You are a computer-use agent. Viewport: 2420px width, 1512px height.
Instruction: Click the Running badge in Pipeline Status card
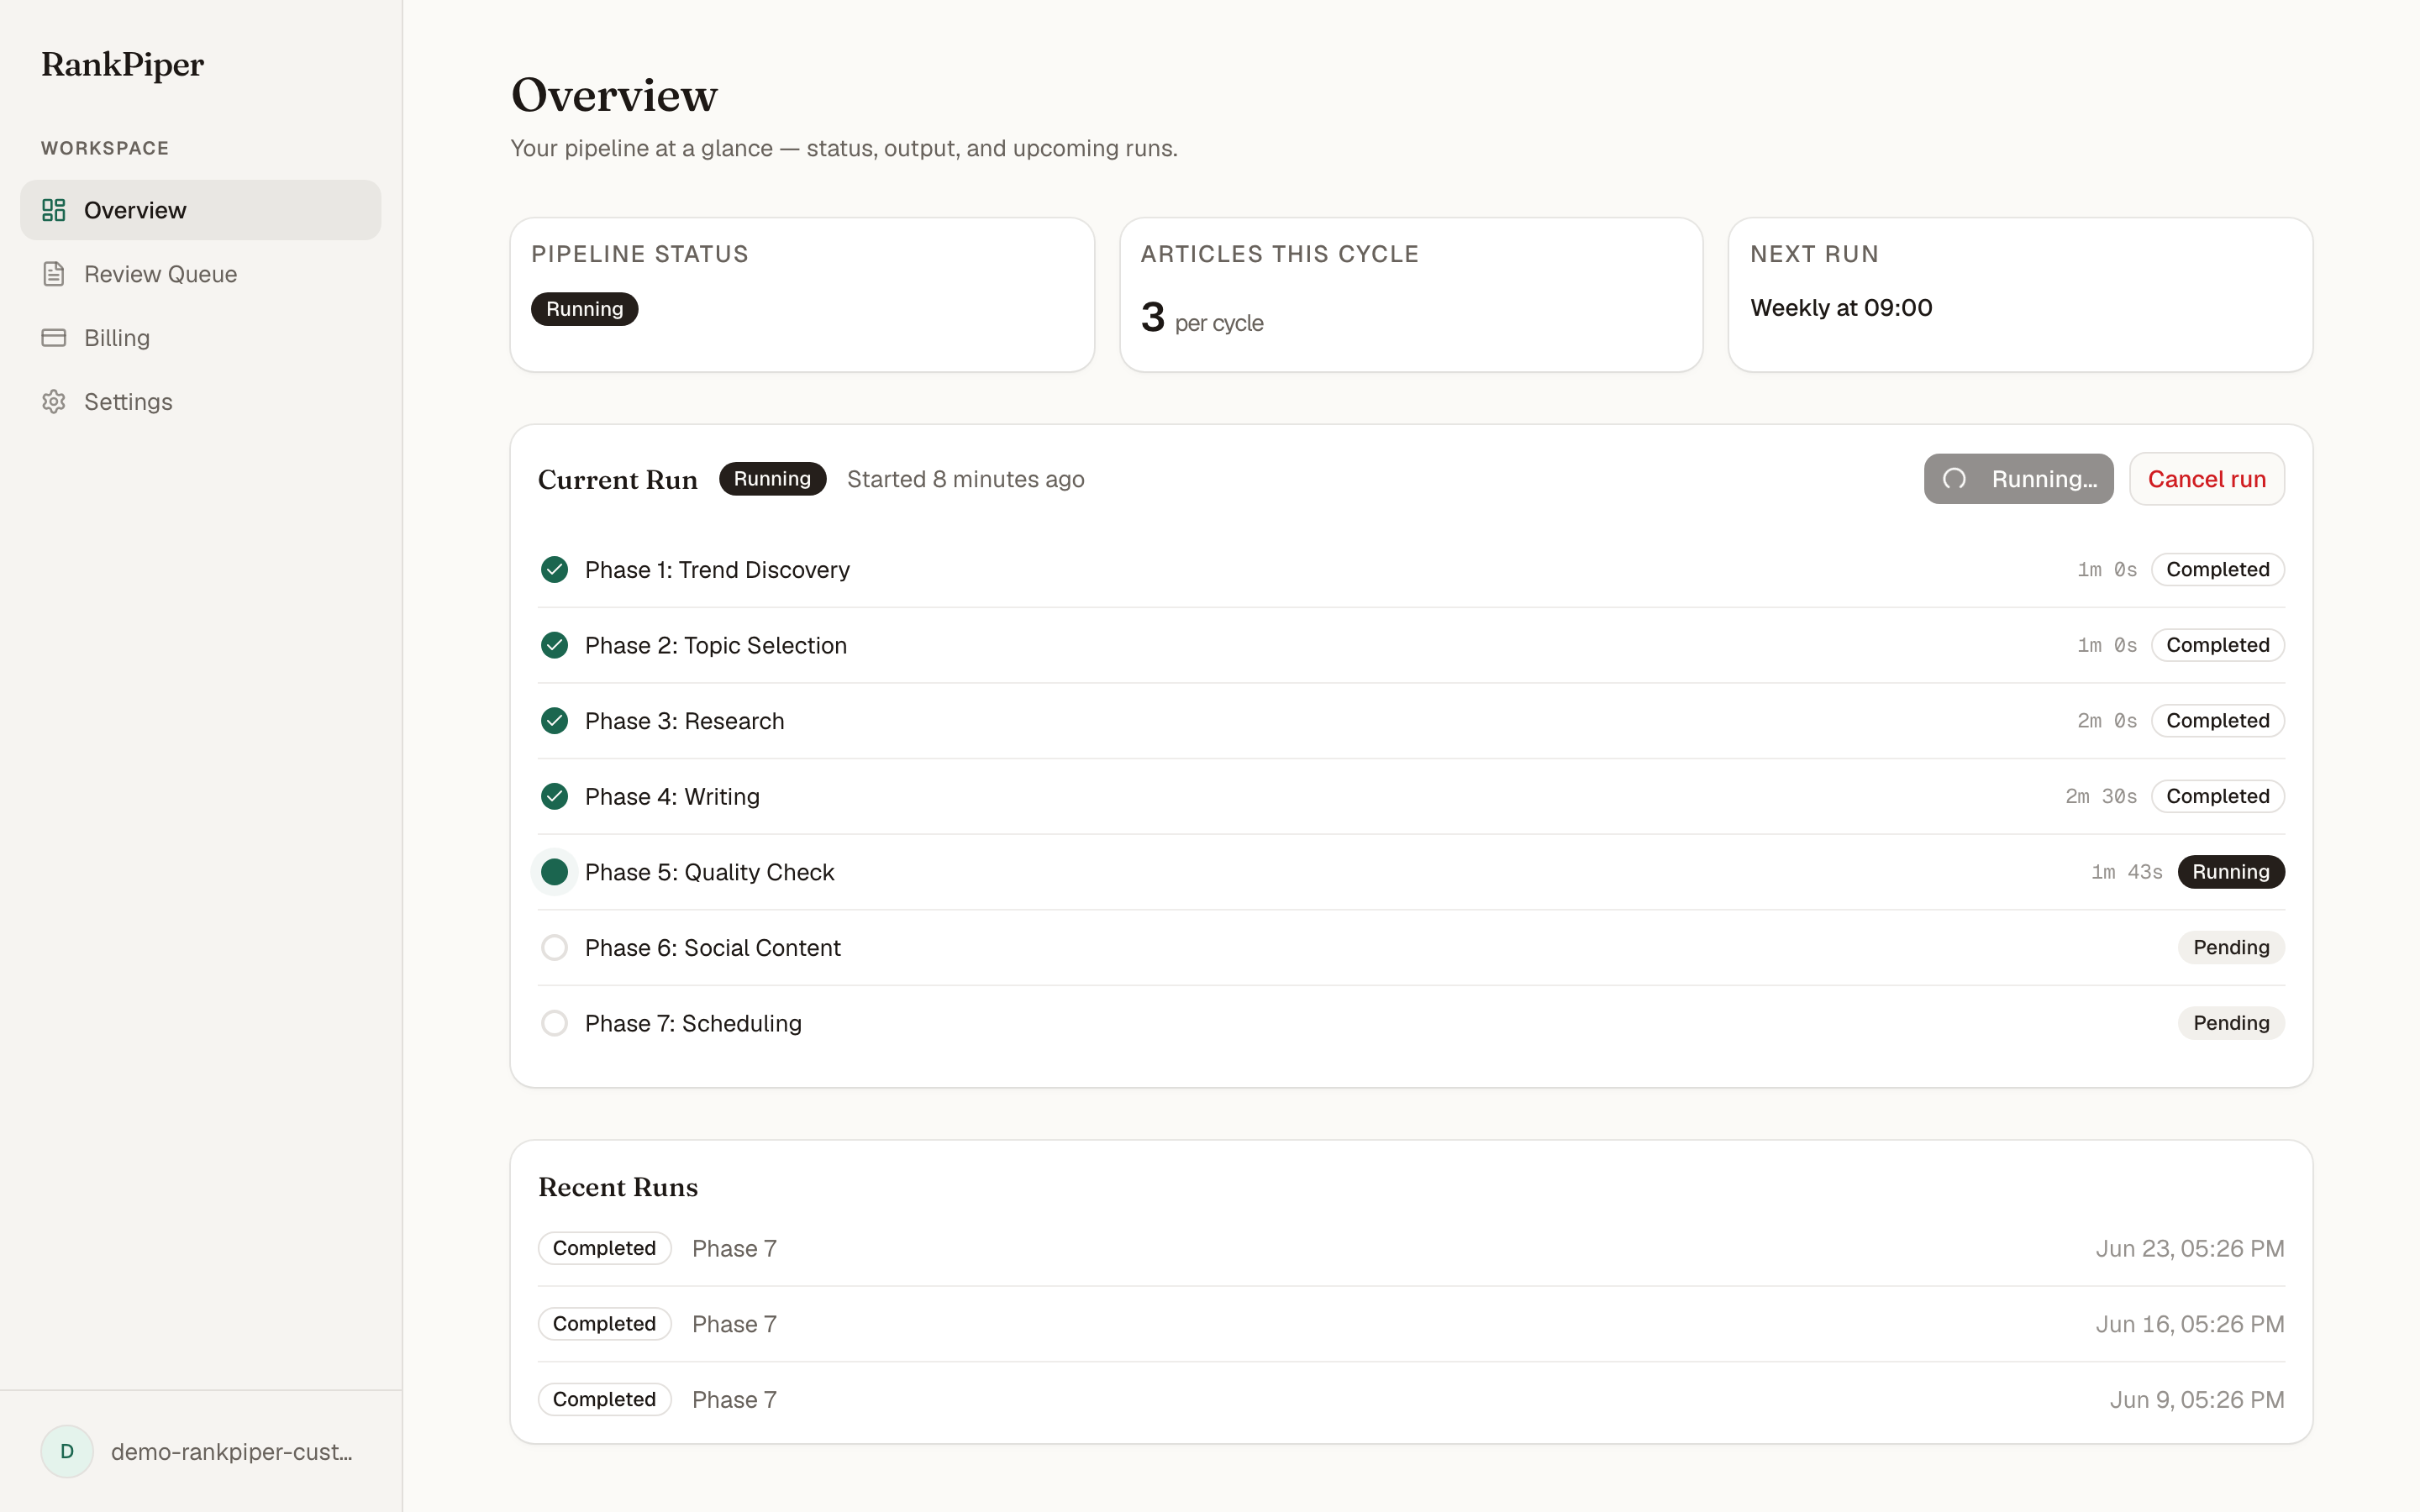(584, 309)
